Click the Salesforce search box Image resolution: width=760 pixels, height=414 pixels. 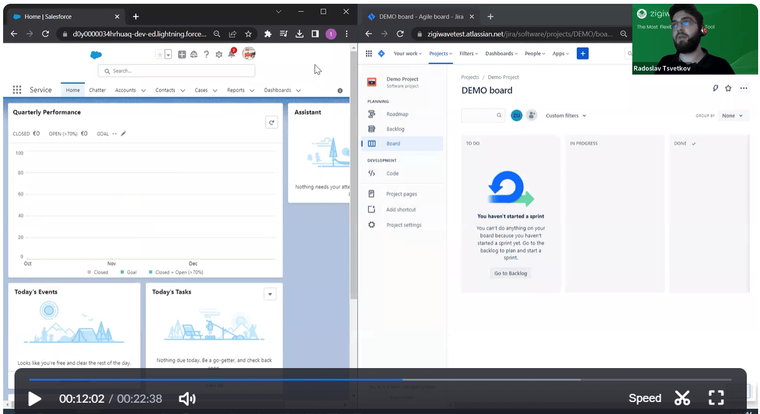coord(176,71)
